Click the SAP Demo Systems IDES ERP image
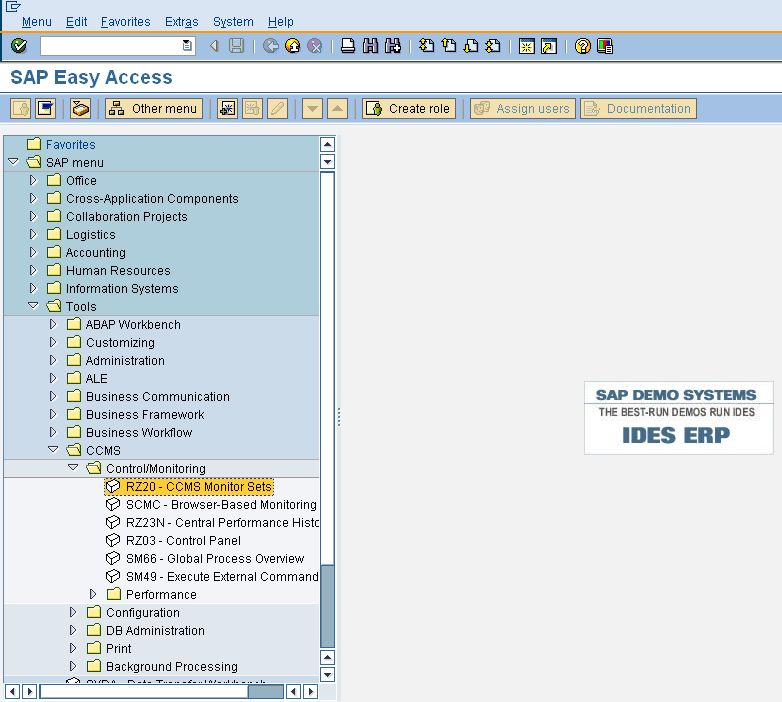Screen dimensions: 782x702 tap(678, 418)
